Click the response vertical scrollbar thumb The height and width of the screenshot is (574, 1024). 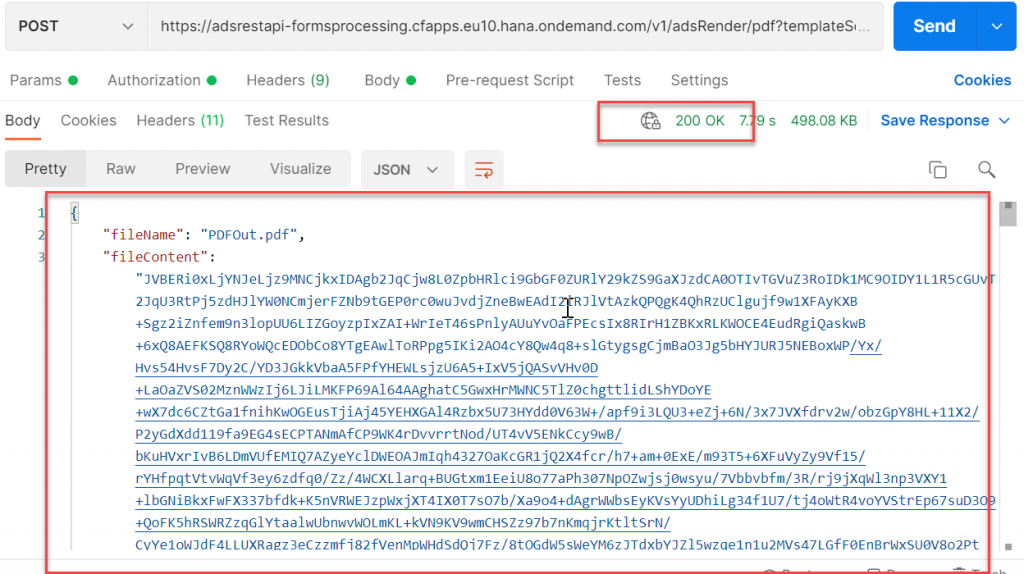(1008, 213)
